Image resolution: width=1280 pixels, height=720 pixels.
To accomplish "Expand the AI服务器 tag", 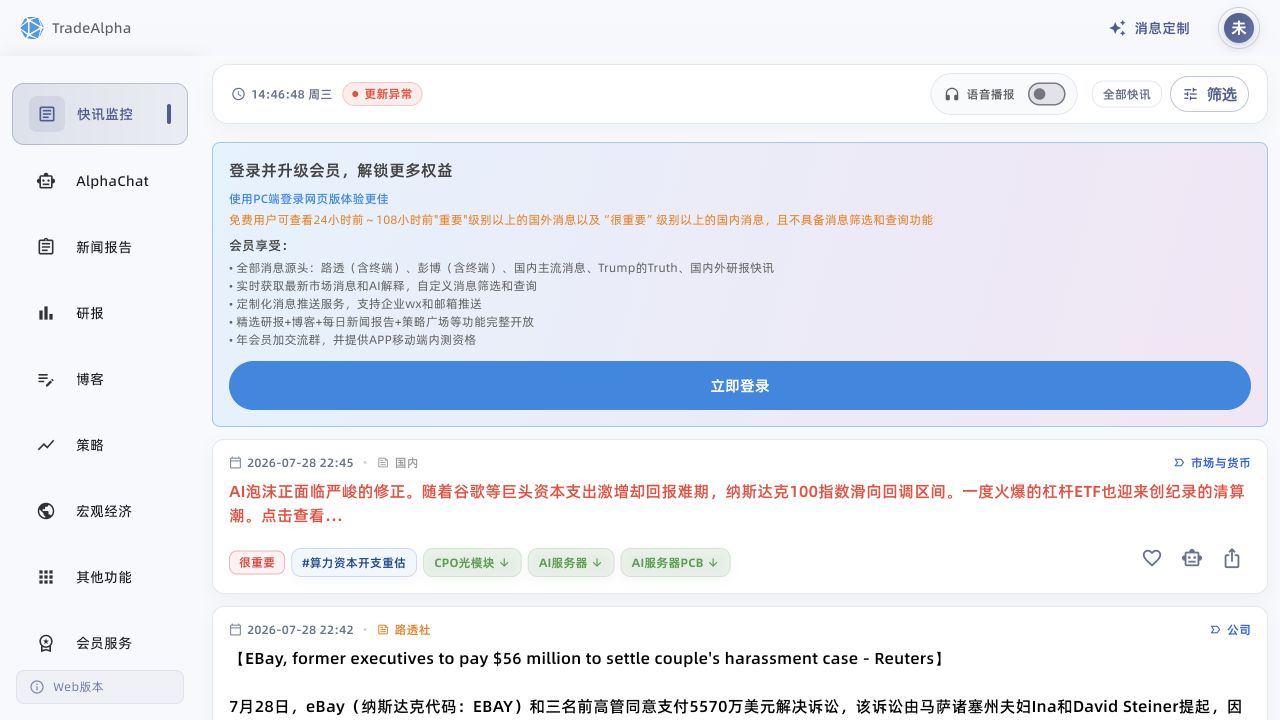I will [571, 563].
